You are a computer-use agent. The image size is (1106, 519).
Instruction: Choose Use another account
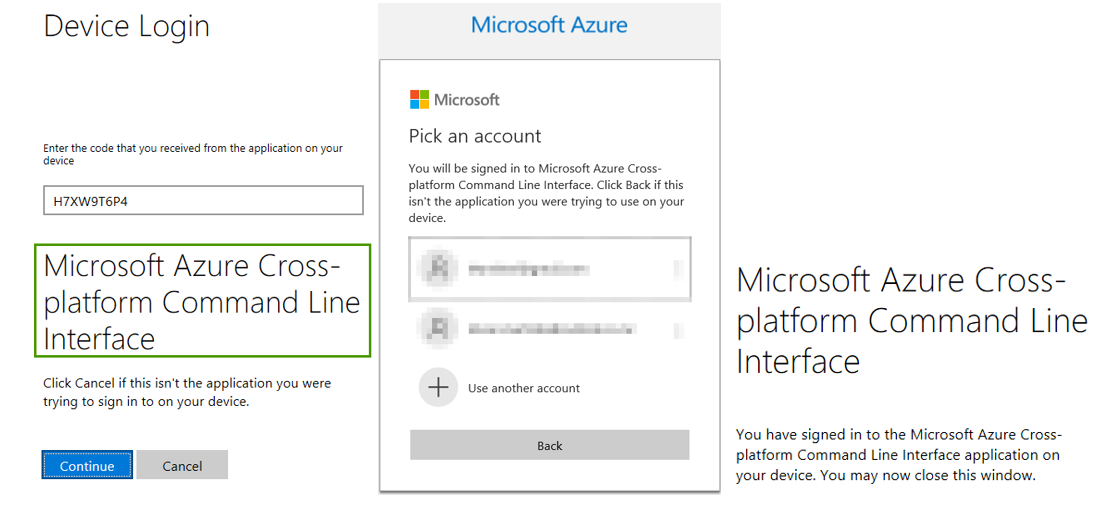click(x=523, y=388)
